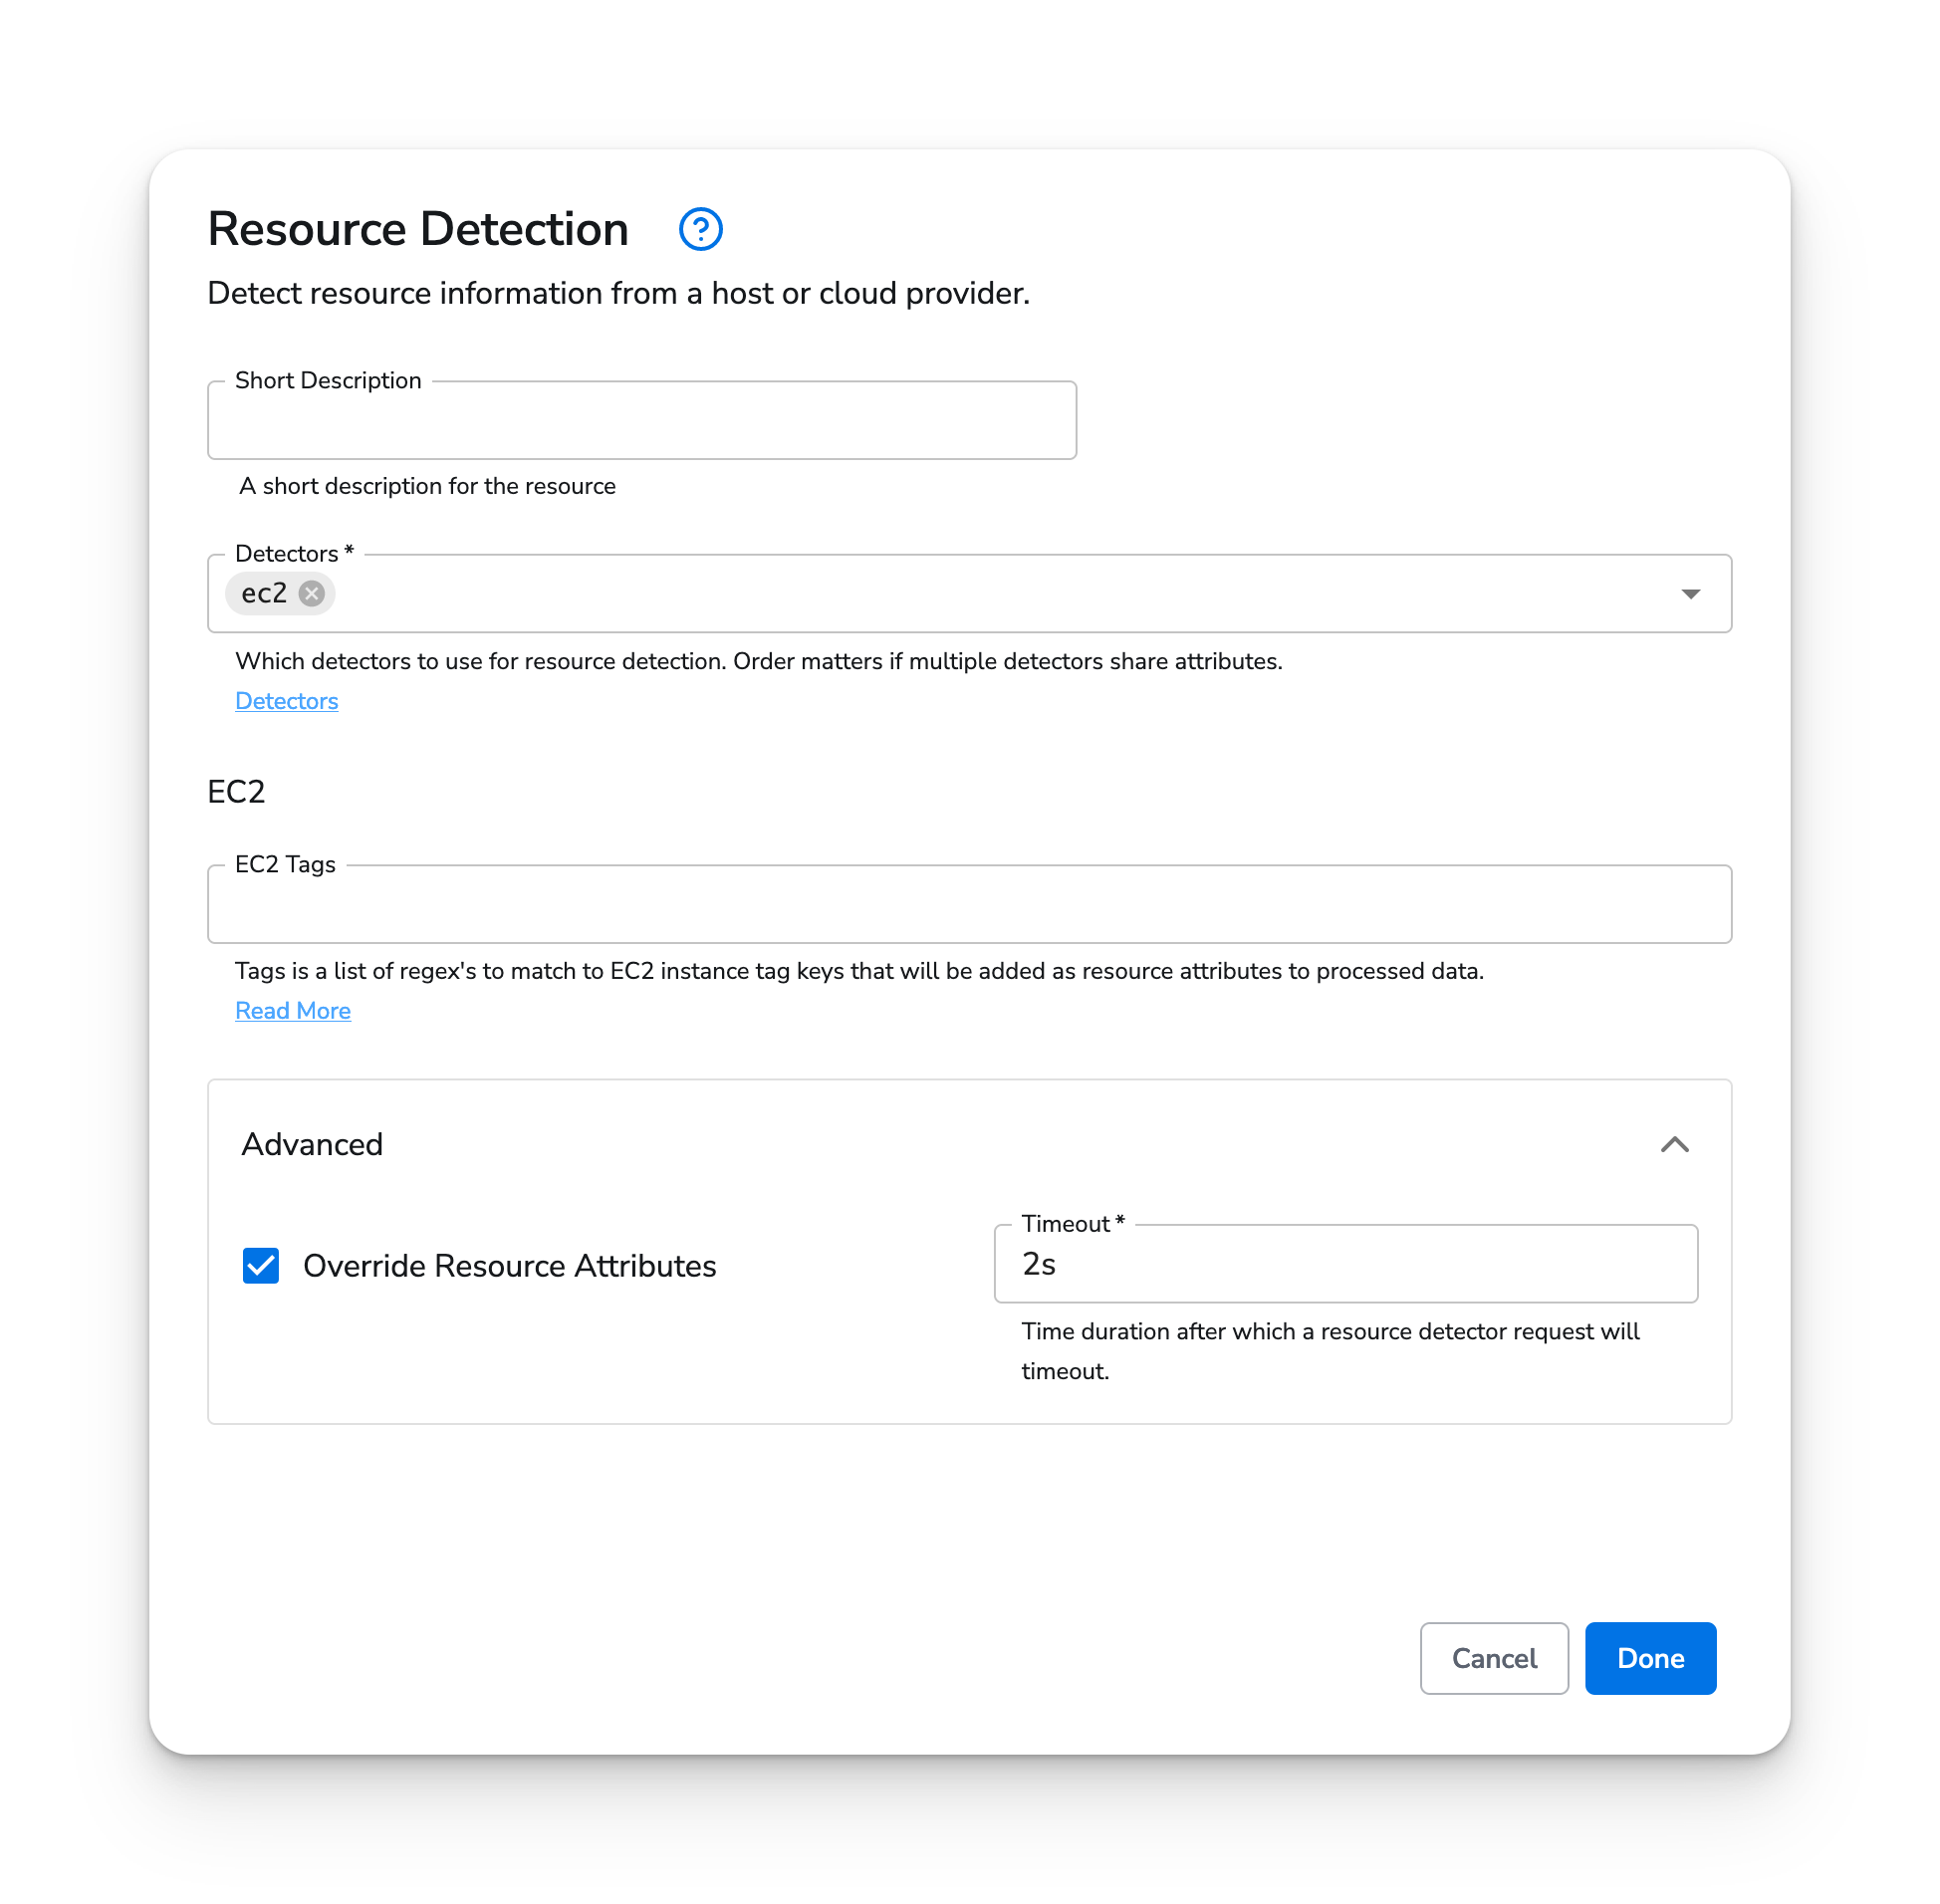Click the question mark next to the title
The height and width of the screenshot is (1904, 1940).
click(700, 229)
